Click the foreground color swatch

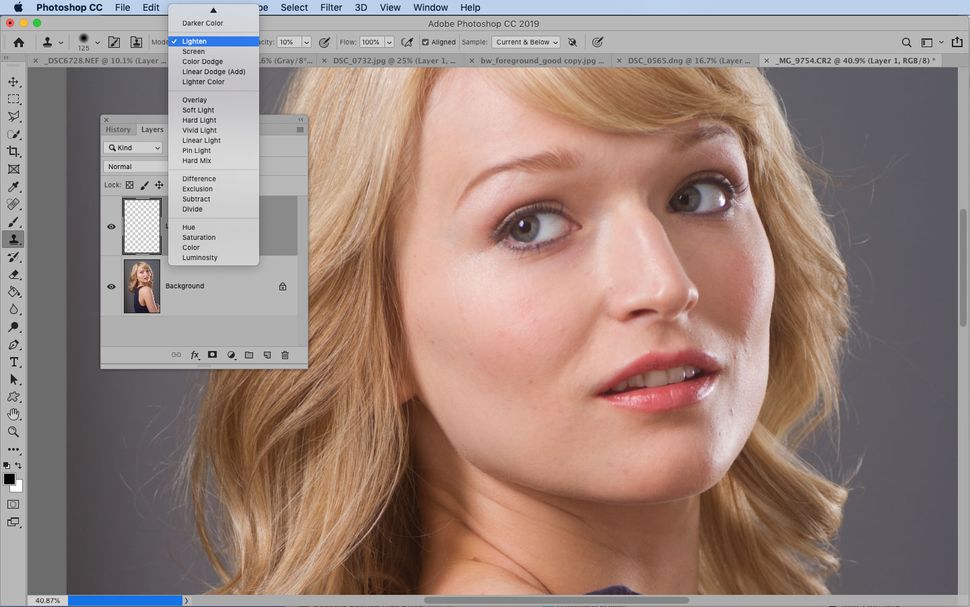pos(8,479)
